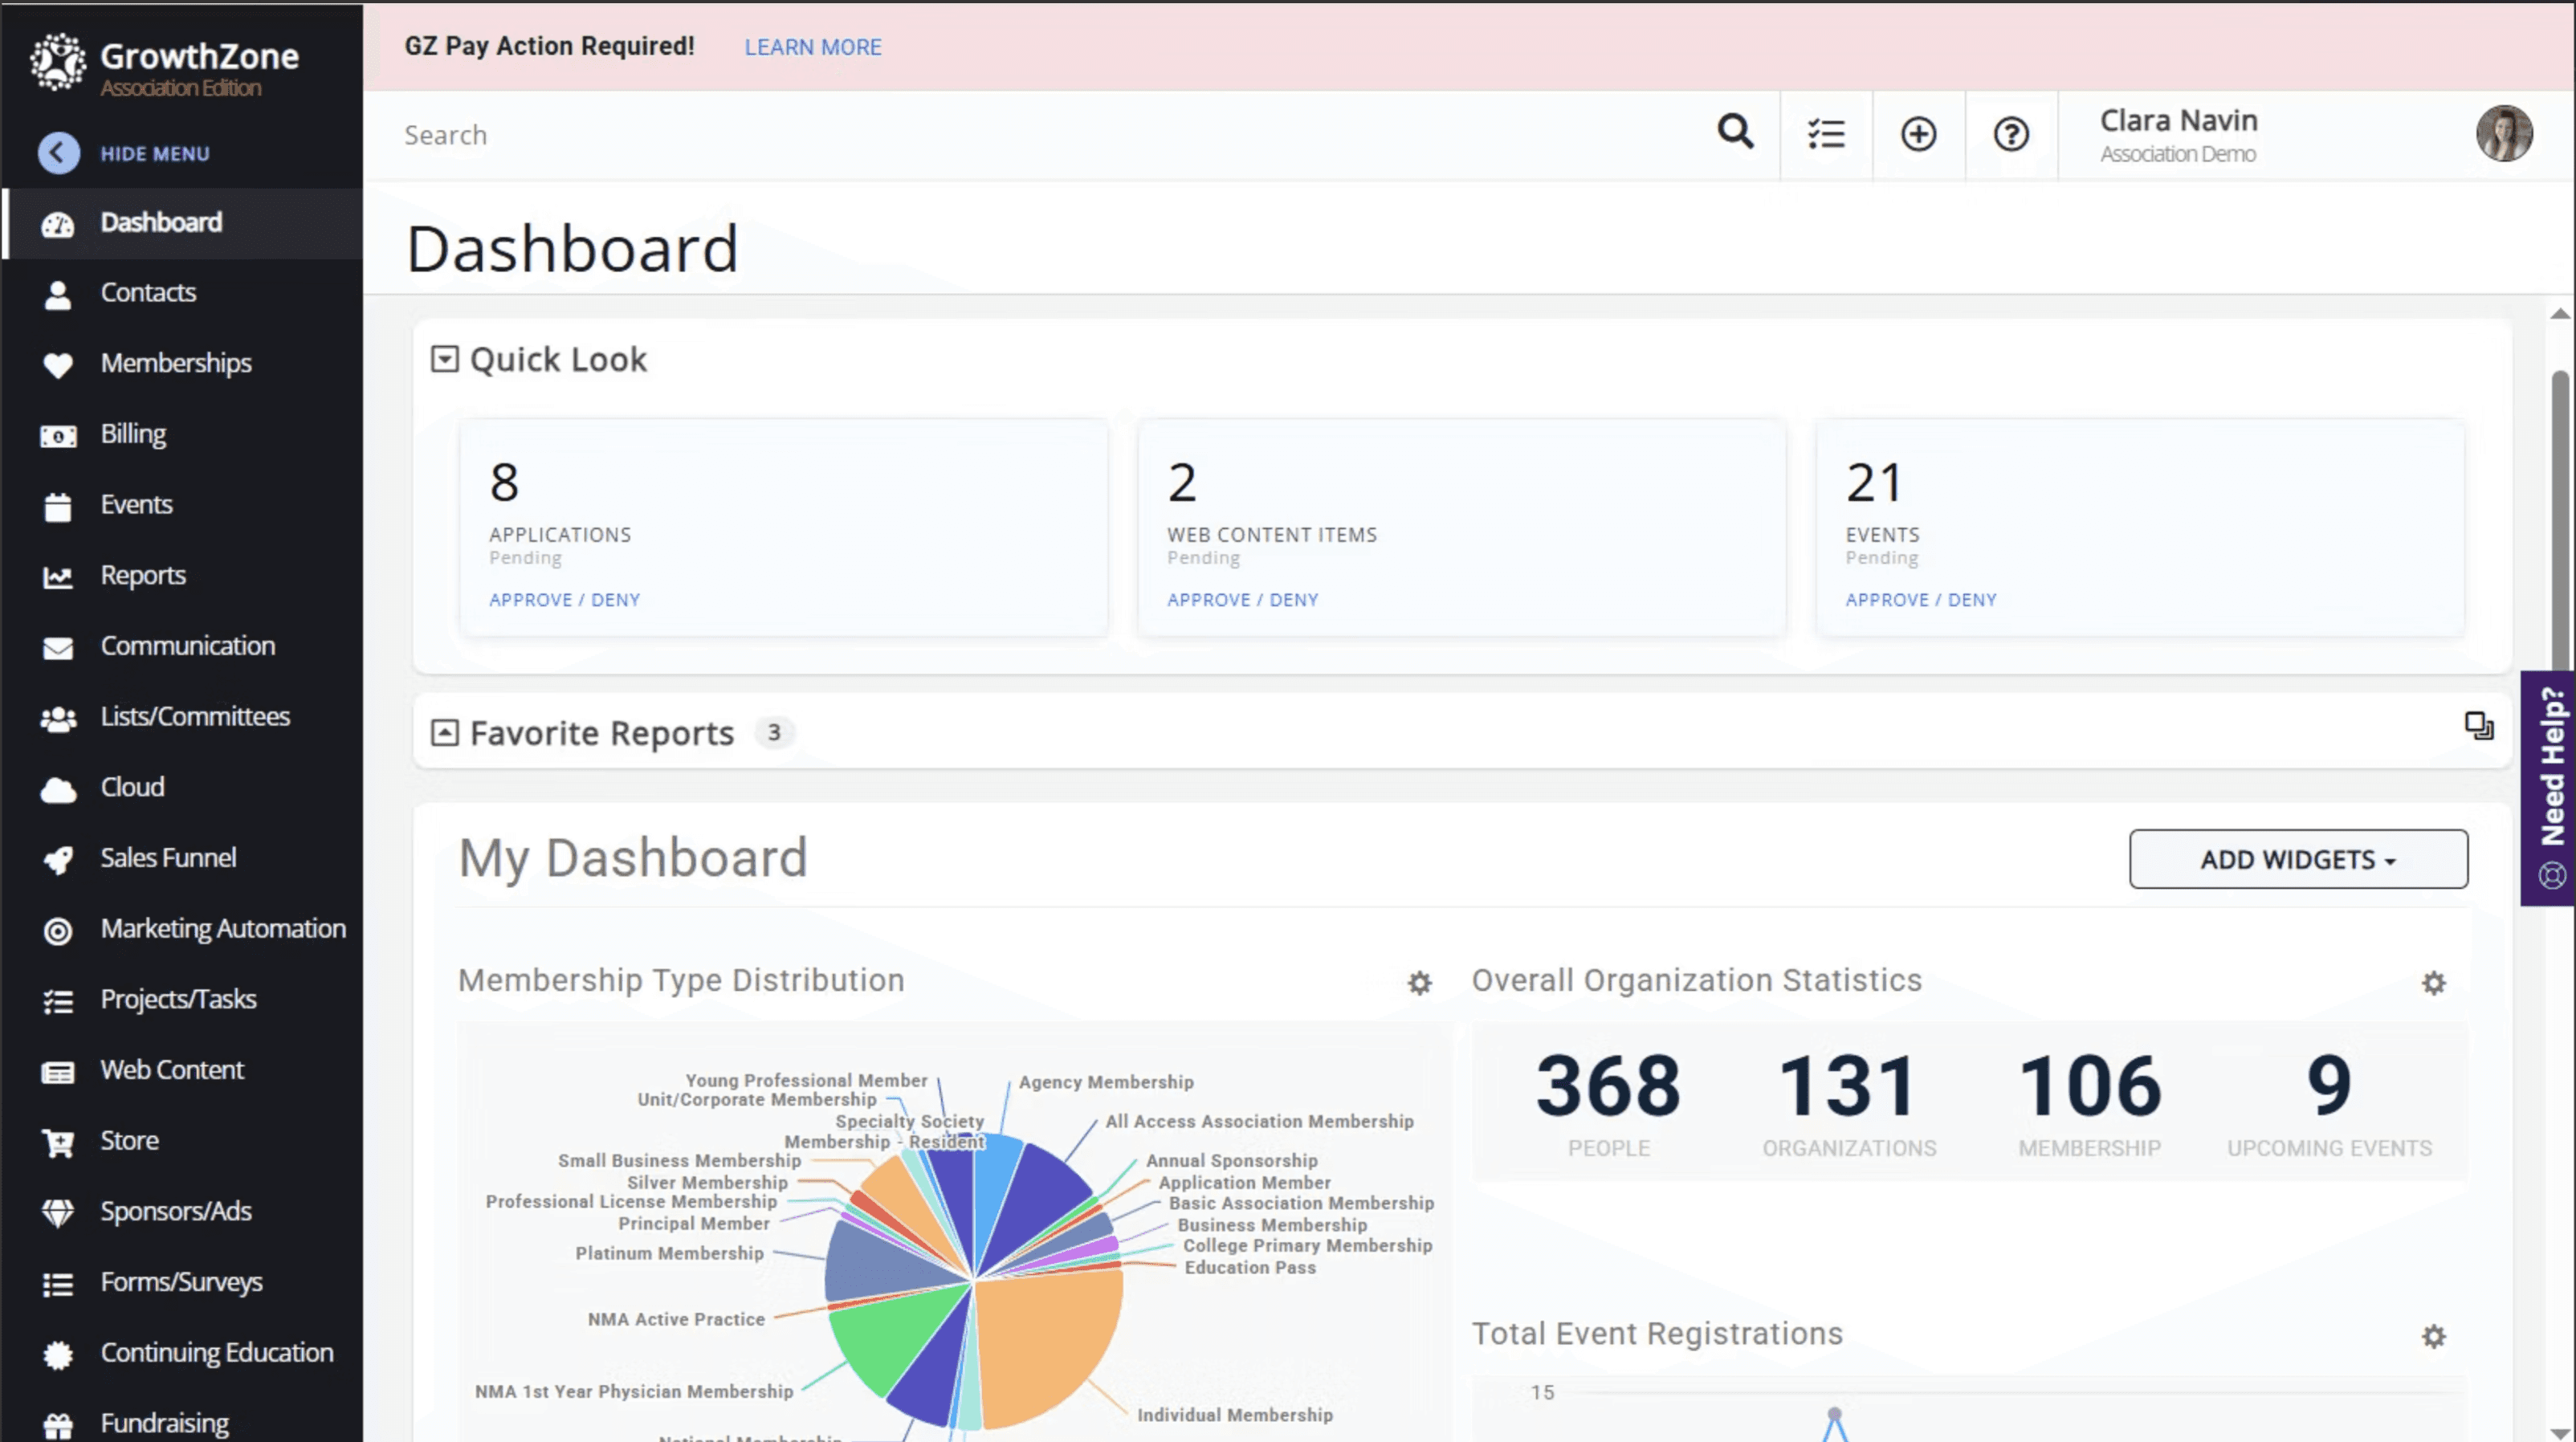2576x1442 pixels.
Task: Open the Add Widgets dropdown
Action: (x=2297, y=859)
